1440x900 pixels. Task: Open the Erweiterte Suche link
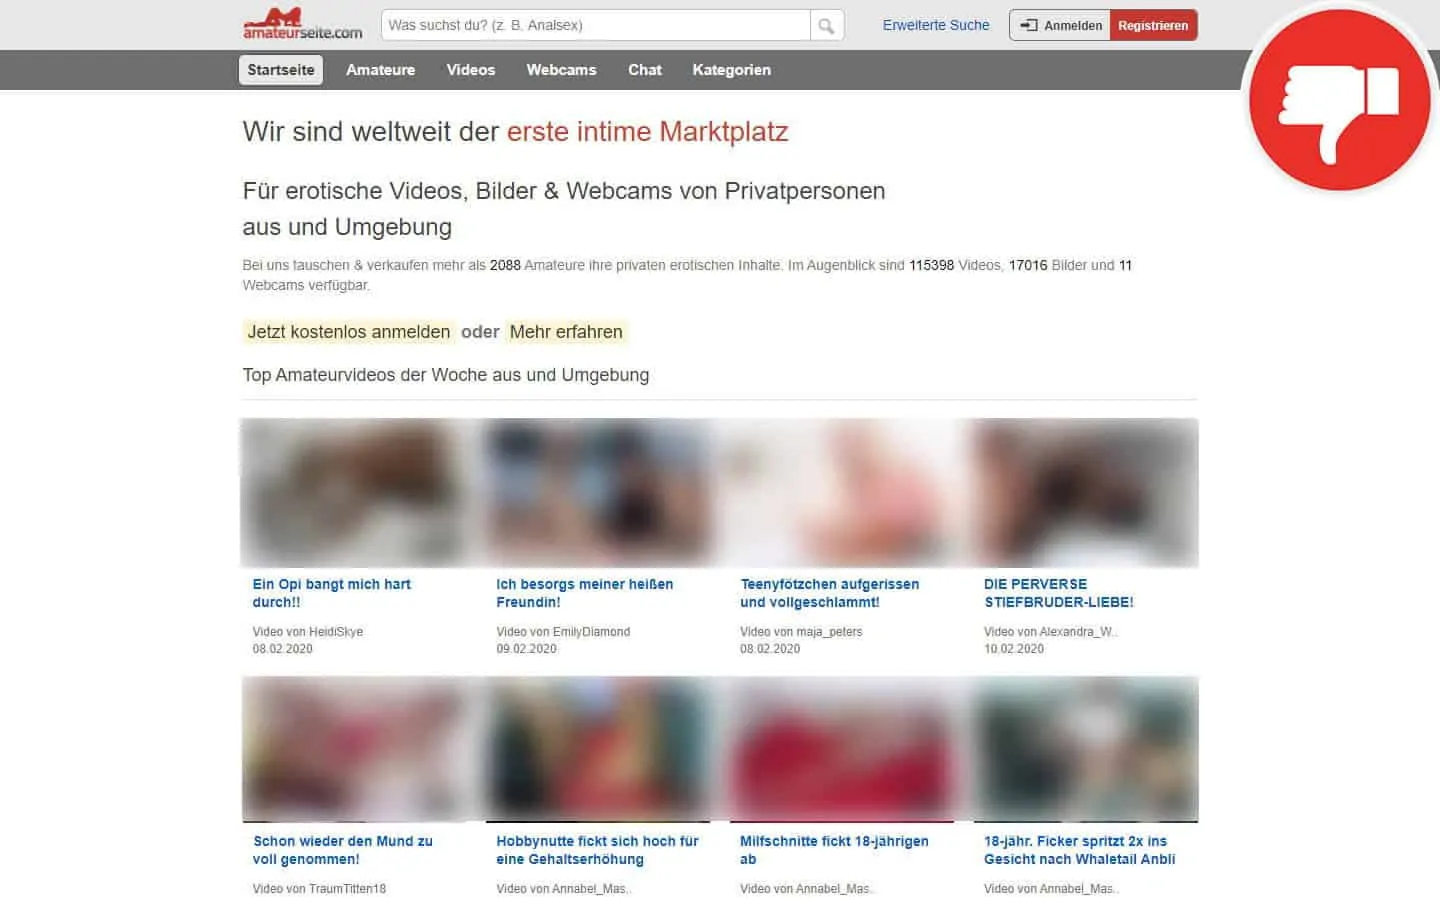935,25
